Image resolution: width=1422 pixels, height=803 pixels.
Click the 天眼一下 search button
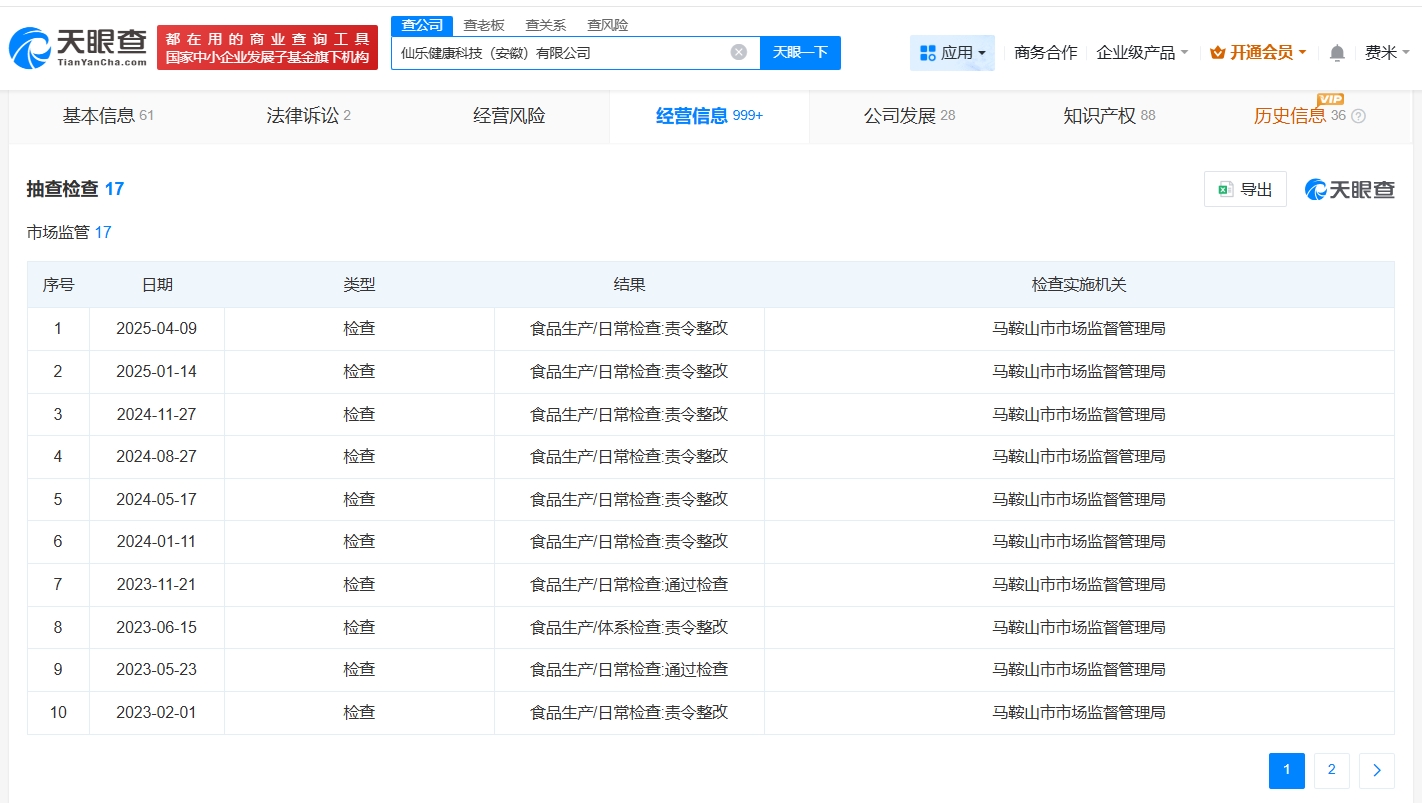800,52
